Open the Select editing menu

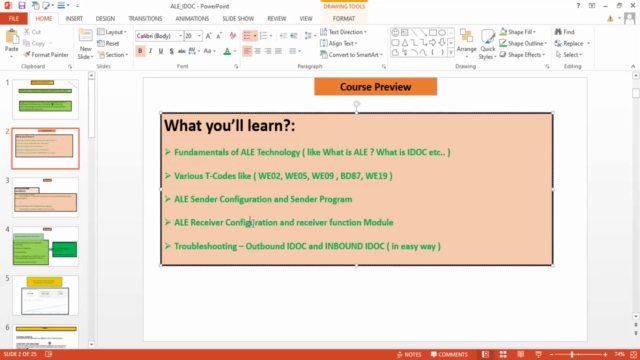(x=569, y=55)
